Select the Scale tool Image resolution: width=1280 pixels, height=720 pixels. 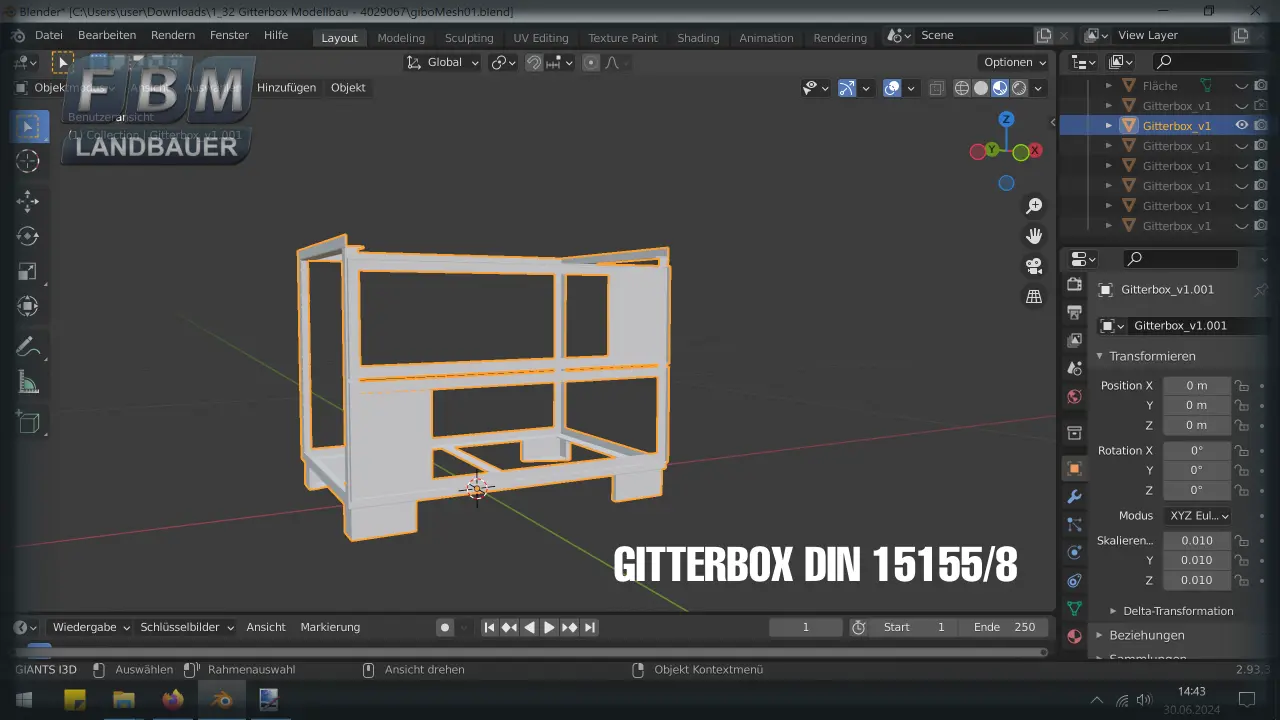(28, 271)
